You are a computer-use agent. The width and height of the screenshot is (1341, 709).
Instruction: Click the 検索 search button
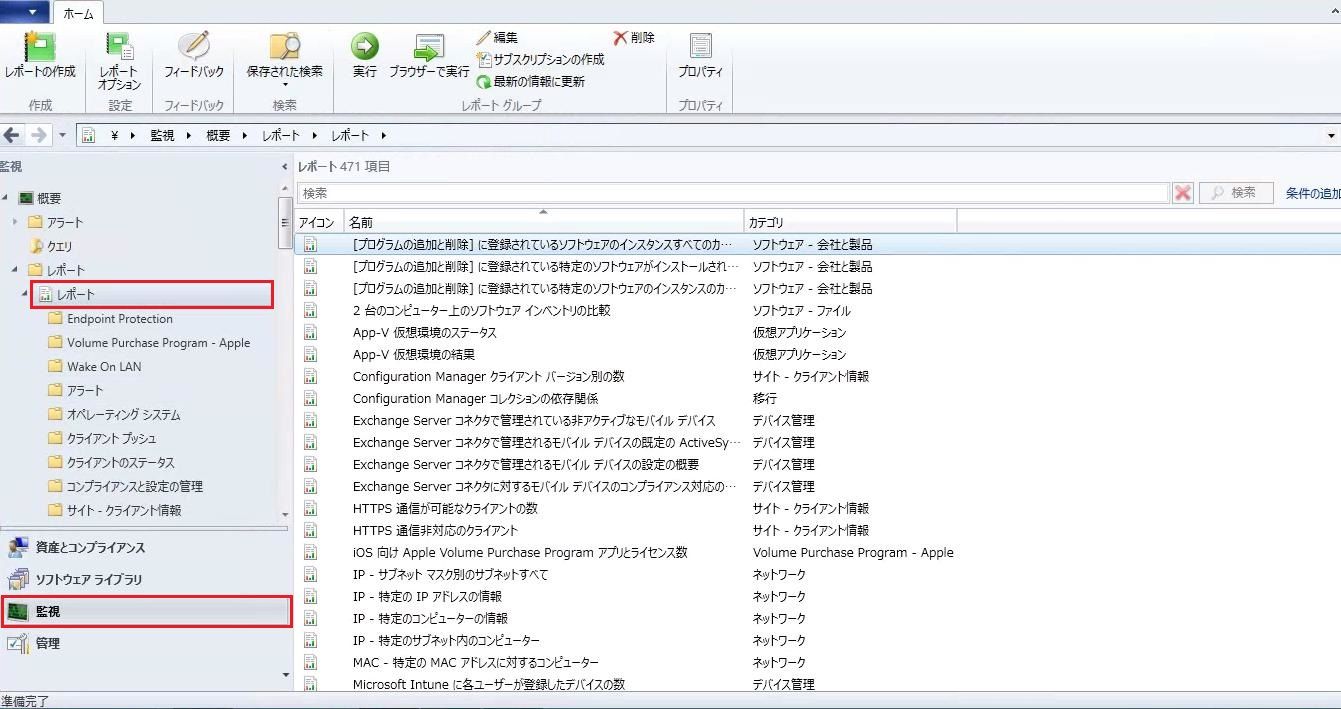click(x=1236, y=193)
